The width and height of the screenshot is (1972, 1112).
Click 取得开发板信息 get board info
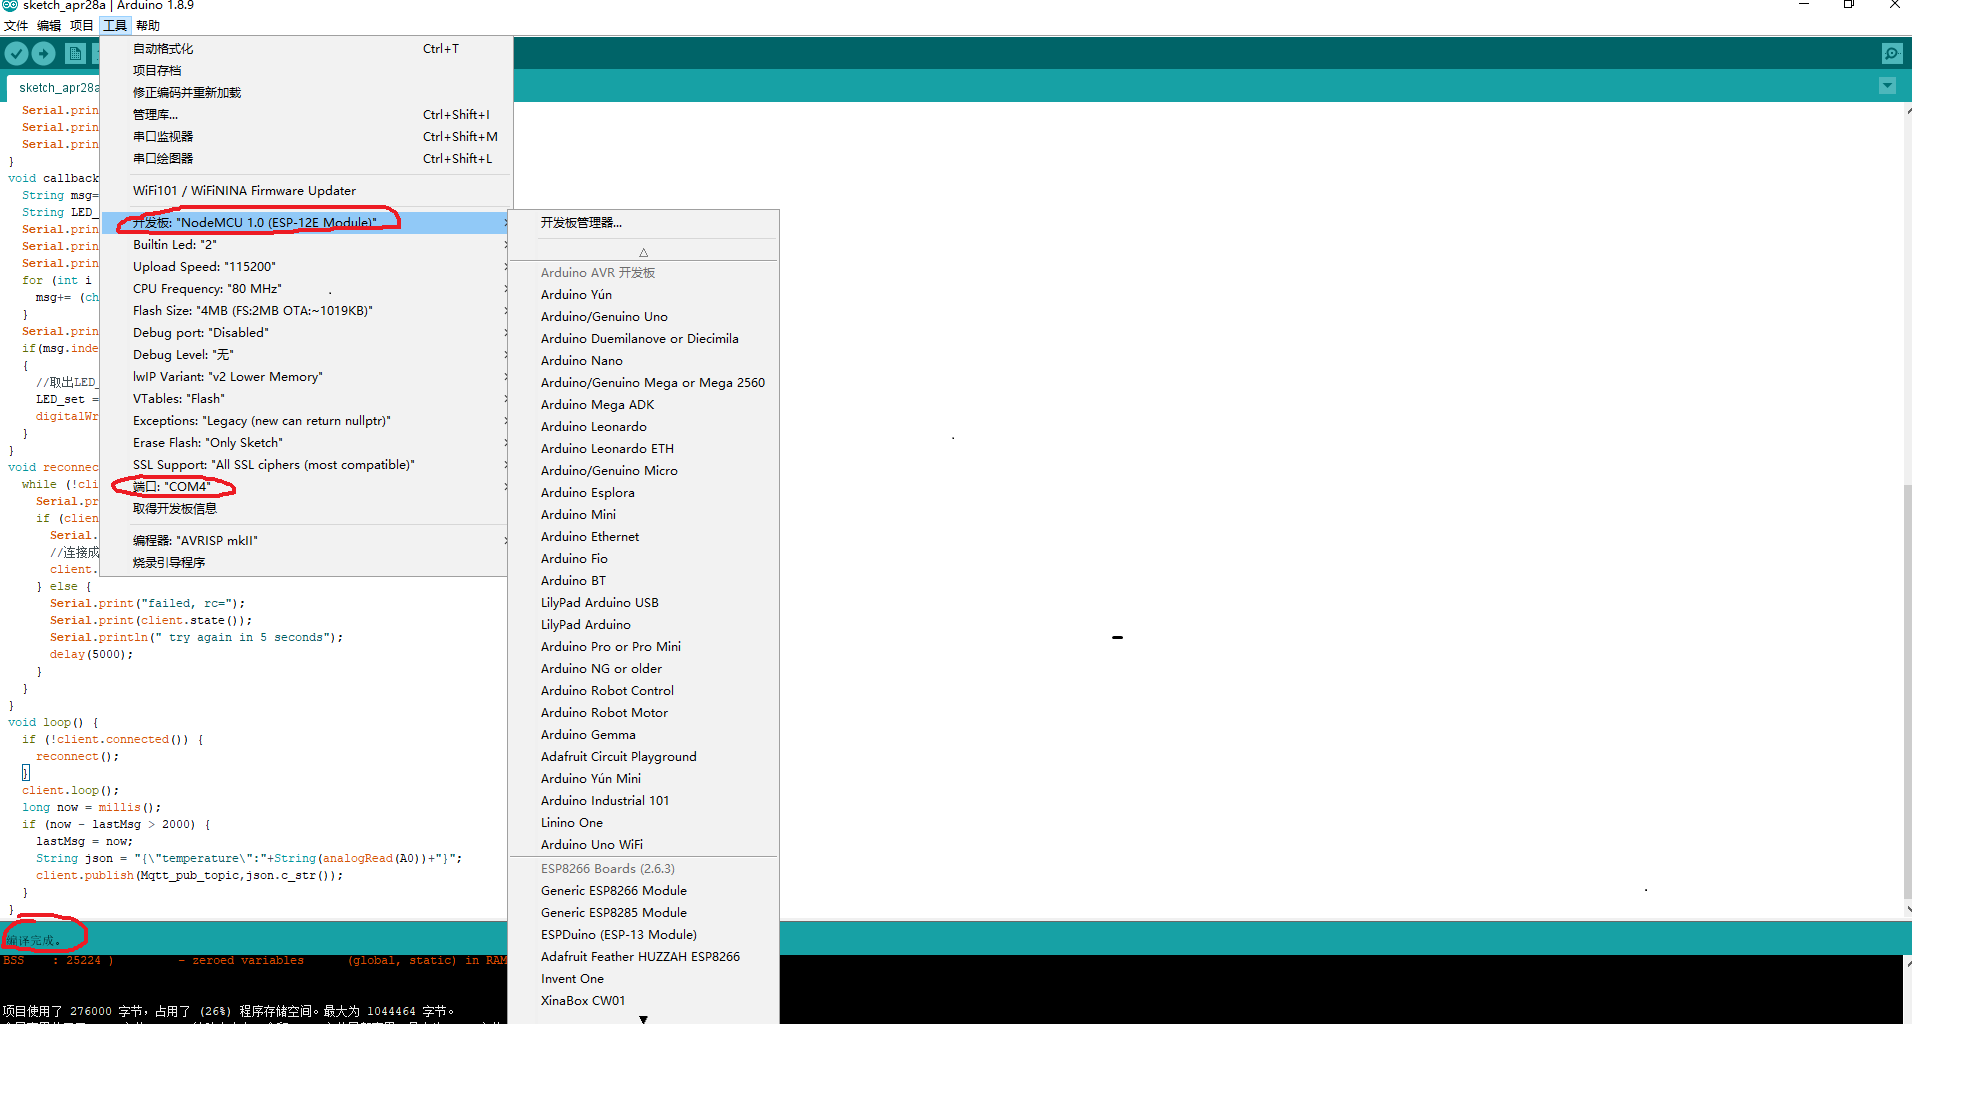(175, 509)
